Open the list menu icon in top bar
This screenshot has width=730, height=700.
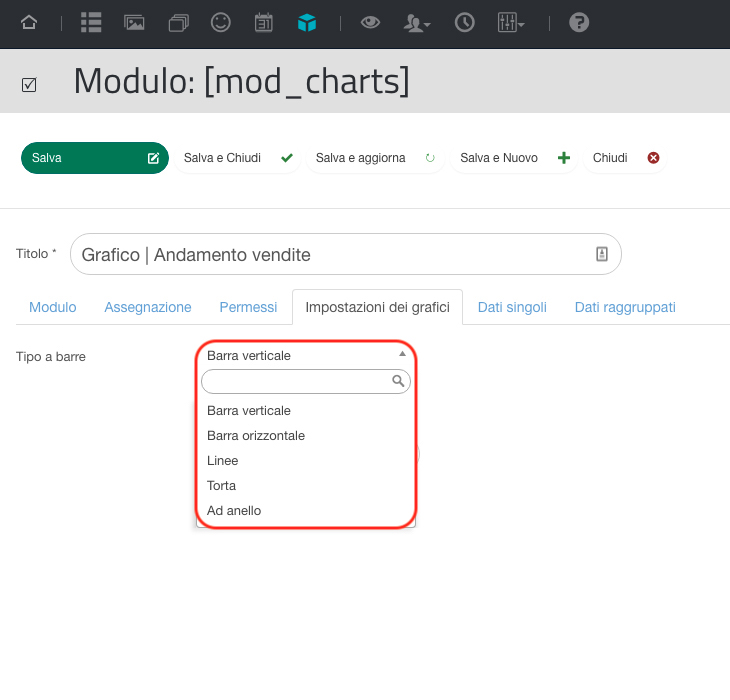pyautogui.click(x=91, y=22)
